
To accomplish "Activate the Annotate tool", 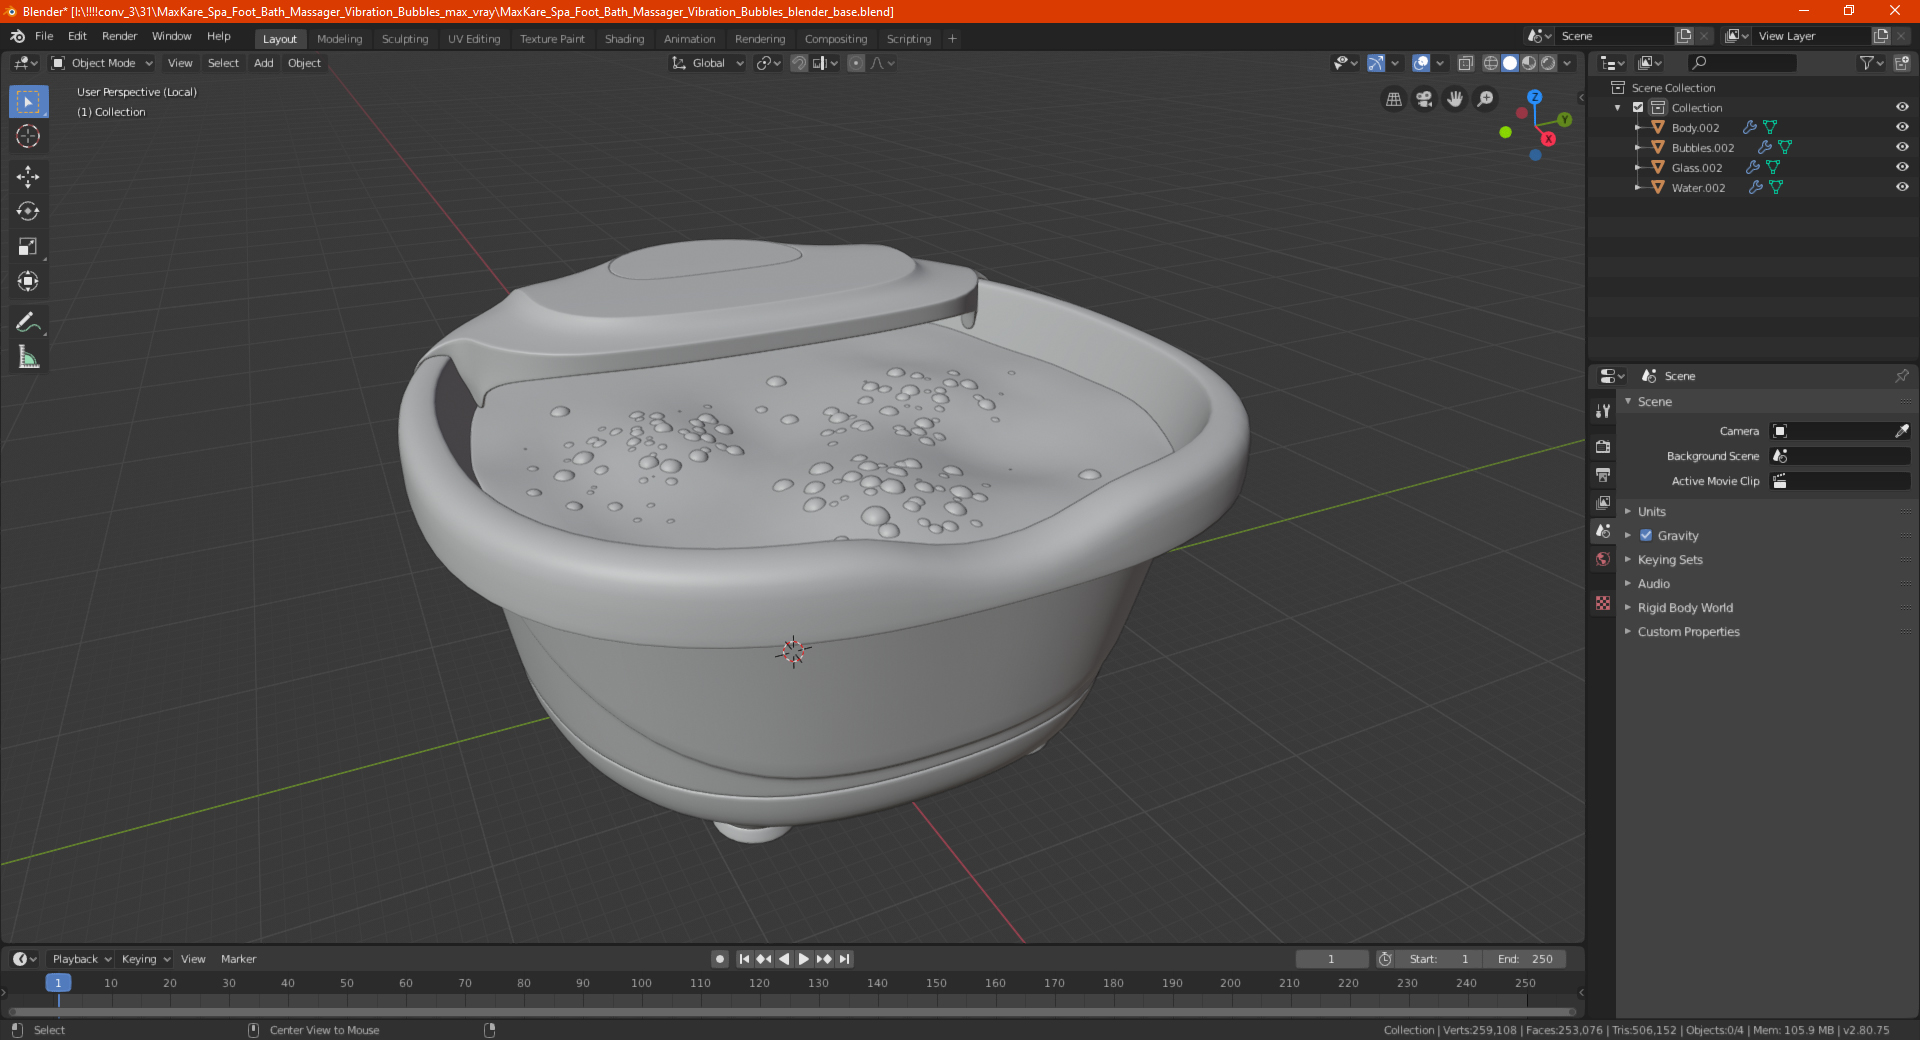I will coord(28,322).
